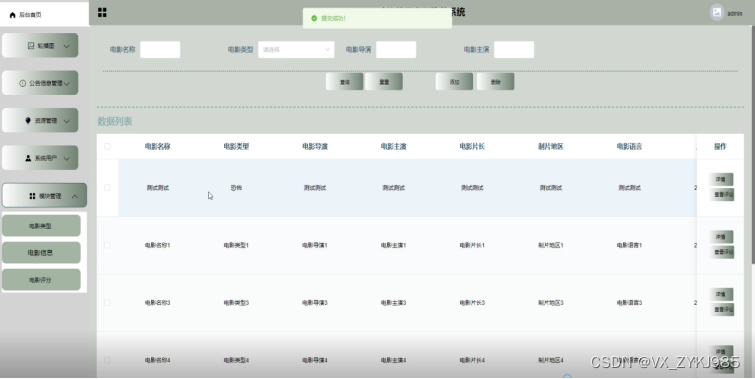
Task: Click the admin username label
Action: click(x=734, y=13)
